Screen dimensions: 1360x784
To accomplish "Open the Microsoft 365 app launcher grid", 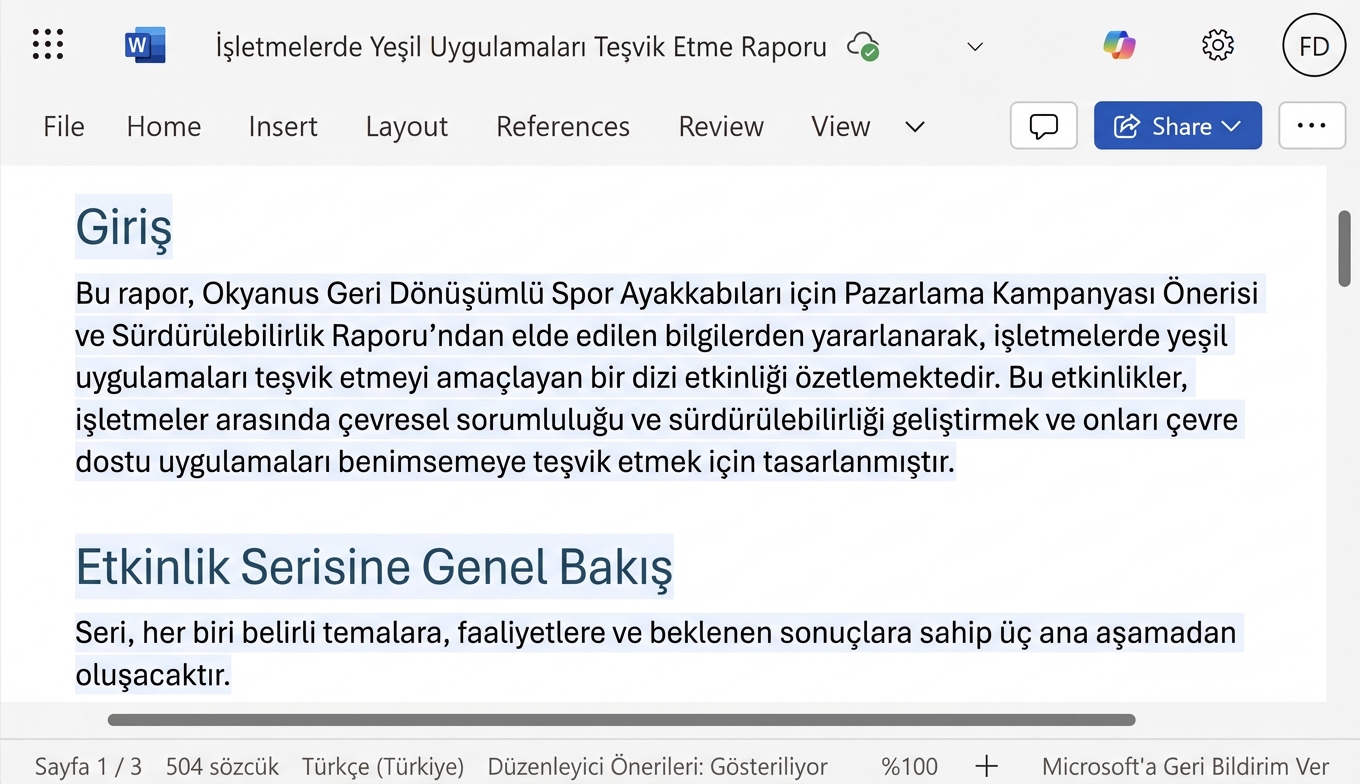I will [47, 44].
